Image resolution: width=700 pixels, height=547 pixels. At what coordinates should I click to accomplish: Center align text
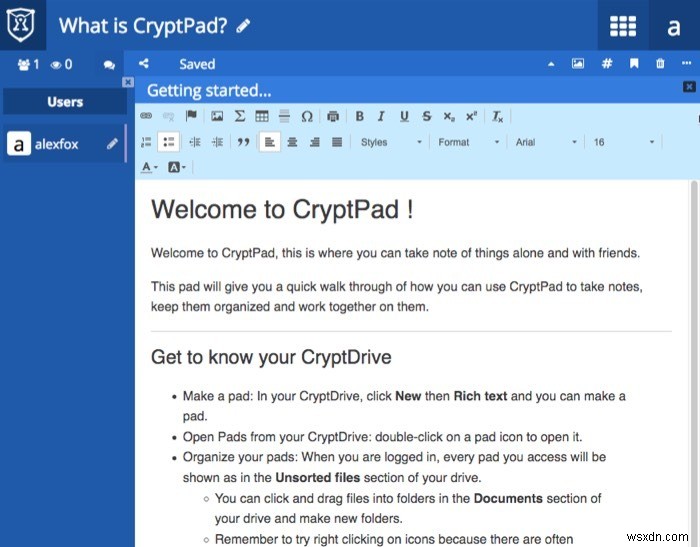coord(292,142)
